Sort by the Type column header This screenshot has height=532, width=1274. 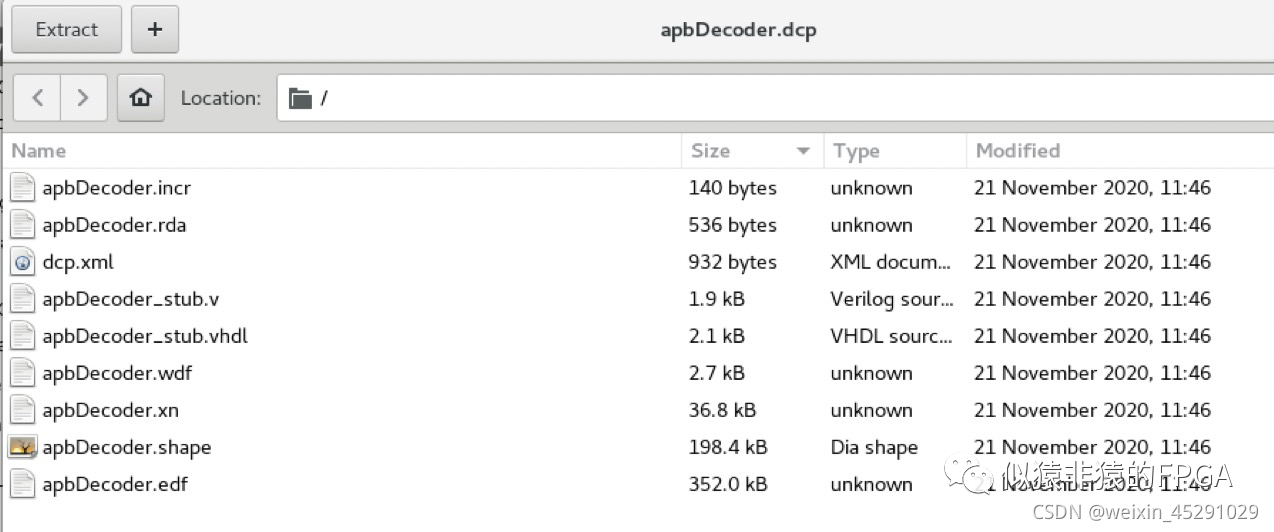856,151
